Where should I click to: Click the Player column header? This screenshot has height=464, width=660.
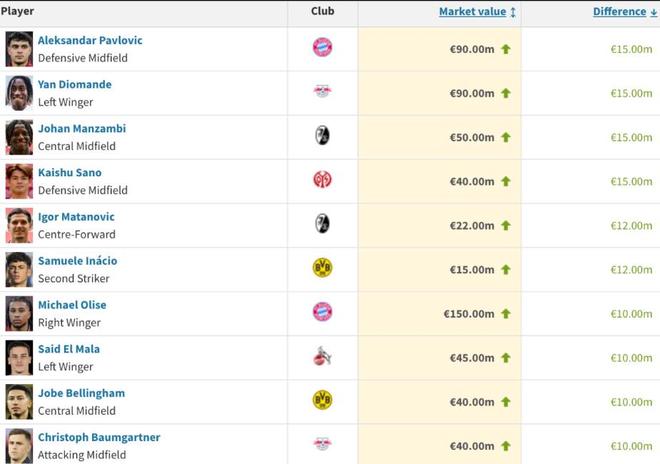tap(17, 11)
